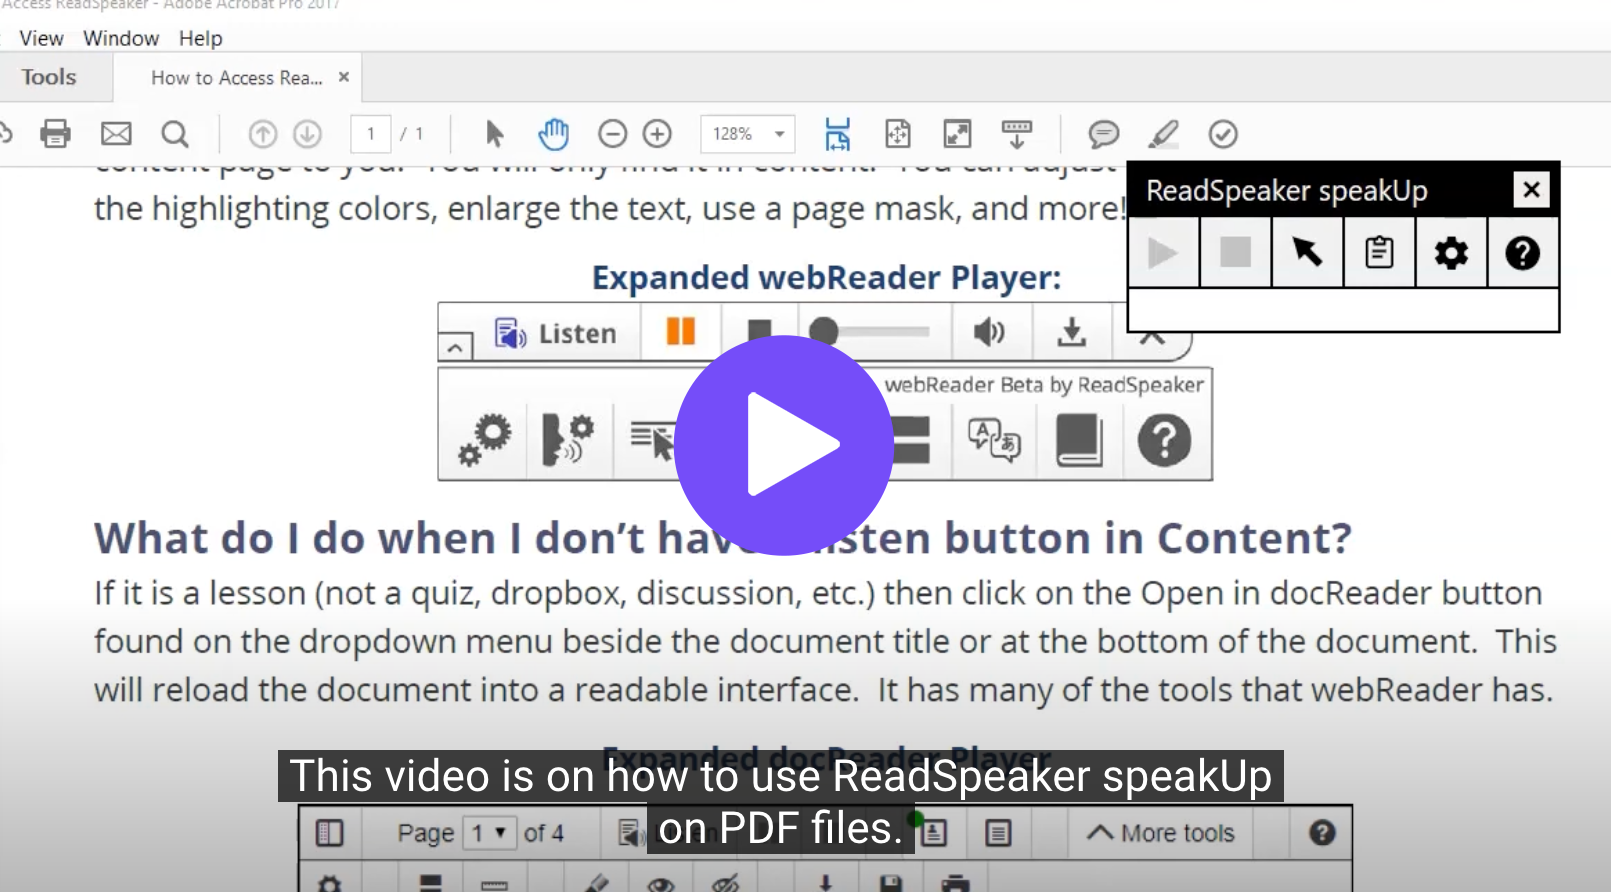Click the speakUp clipboard reading icon

[1379, 252]
